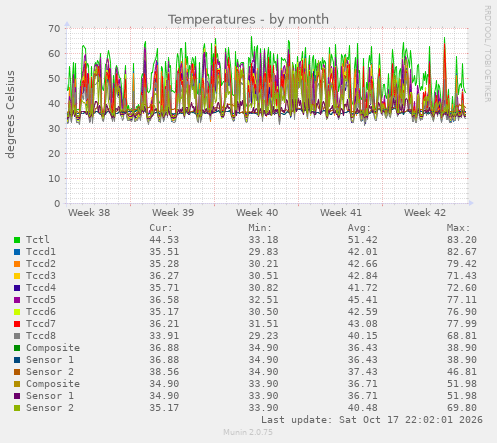
Task: Click the green Tctl legend swatch
Action: point(17,240)
